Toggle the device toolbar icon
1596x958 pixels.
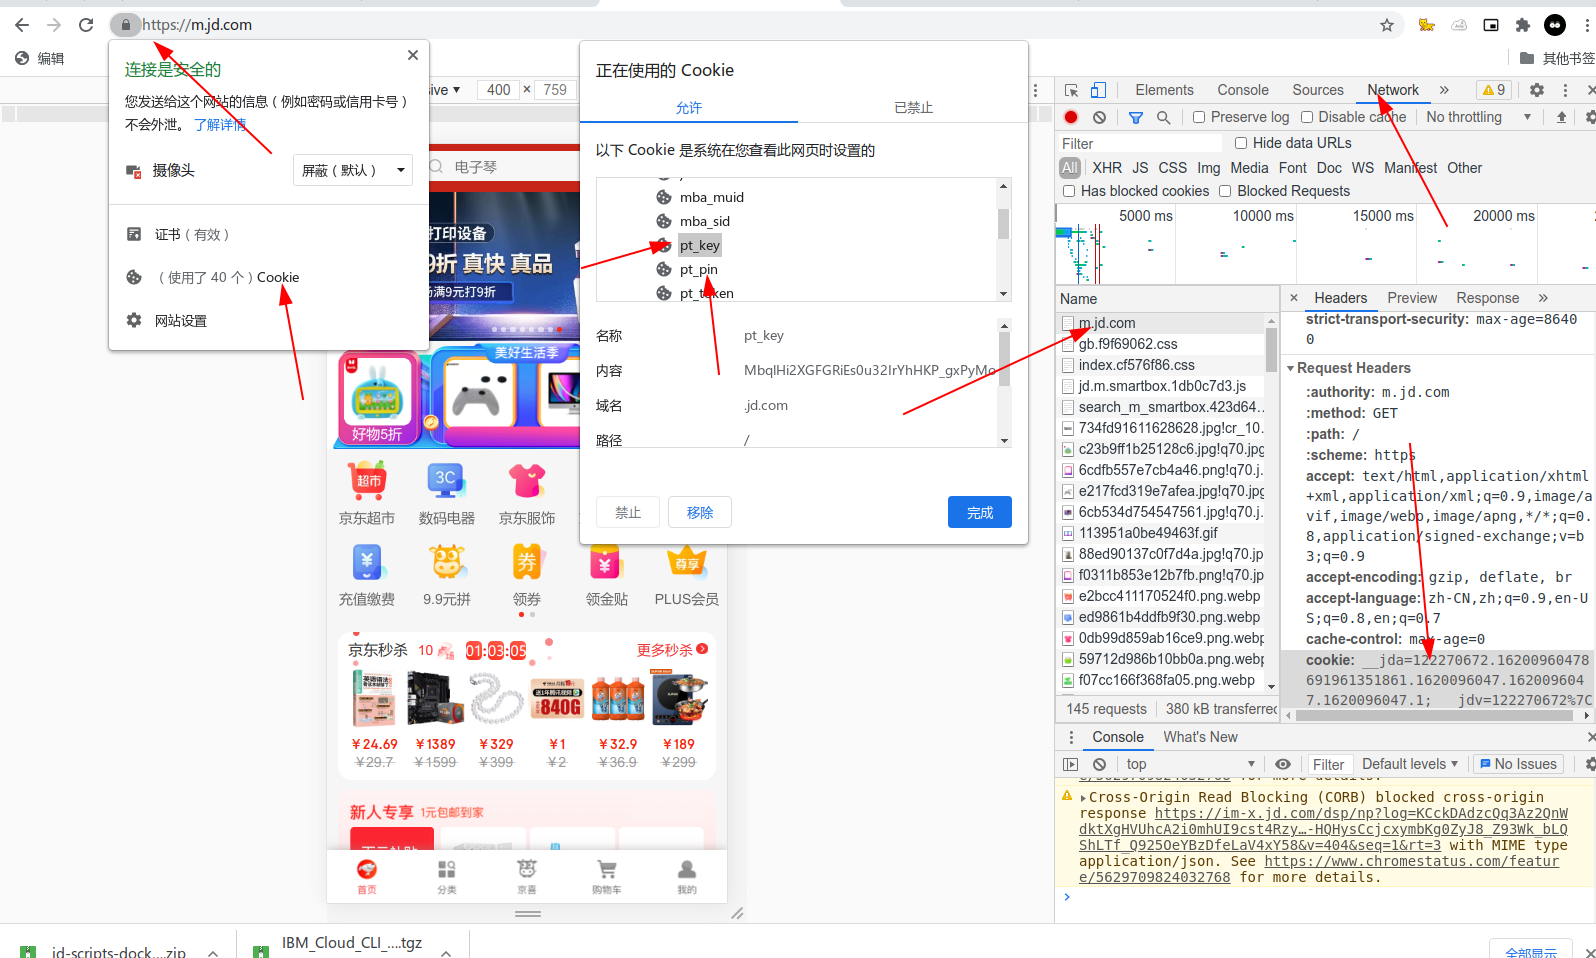[x=1098, y=90]
